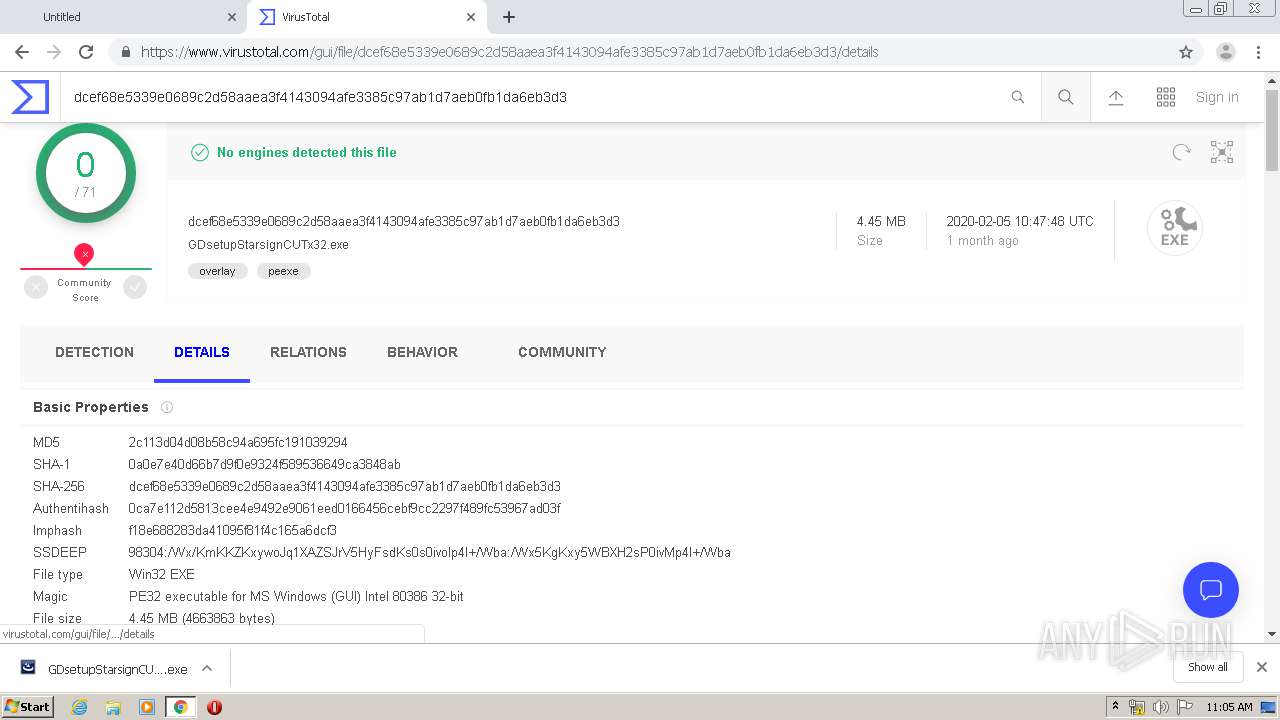Click the Chrome forward arrow
The width and height of the screenshot is (1280, 720).
tap(54, 52)
